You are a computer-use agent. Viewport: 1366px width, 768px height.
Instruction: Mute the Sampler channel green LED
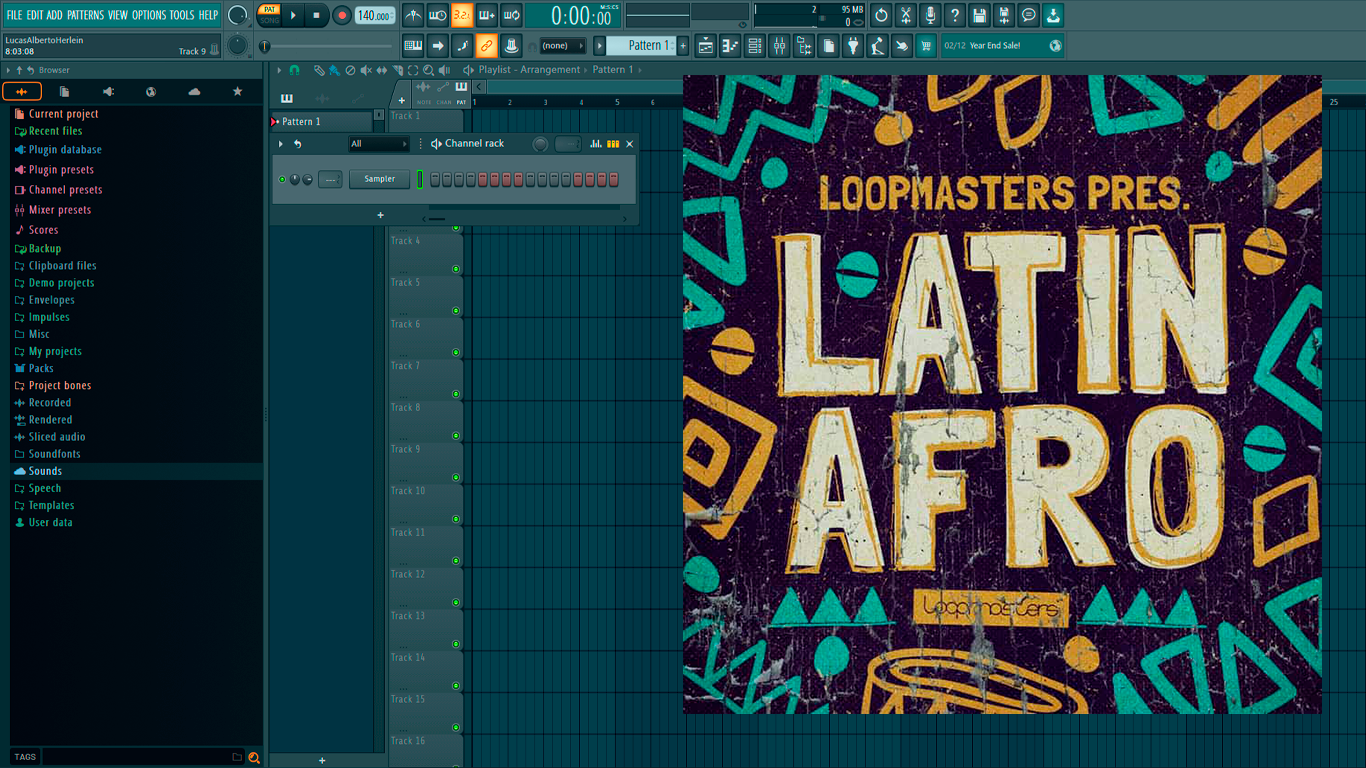[282, 180]
